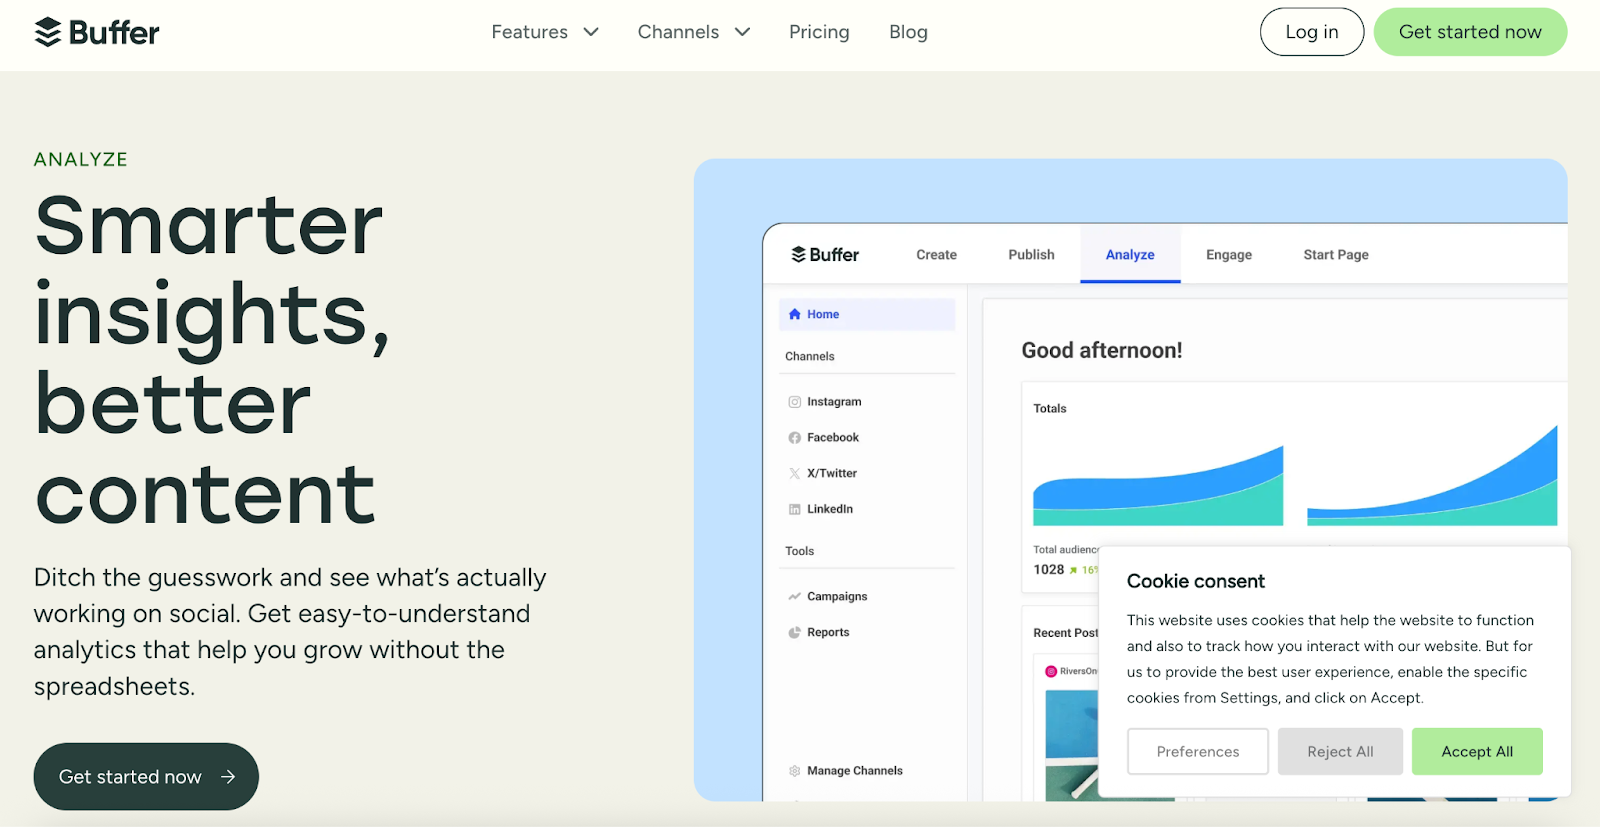Open the Pricing page
This screenshot has width=1600, height=827.
pos(818,32)
